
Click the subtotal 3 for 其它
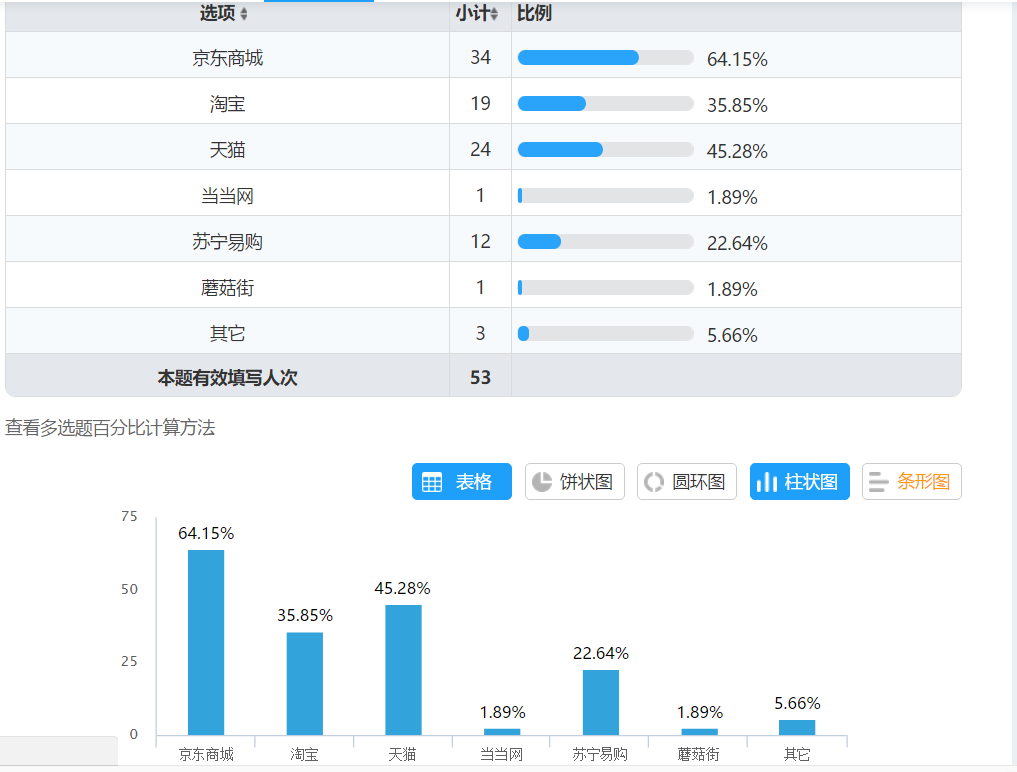pyautogui.click(x=480, y=333)
